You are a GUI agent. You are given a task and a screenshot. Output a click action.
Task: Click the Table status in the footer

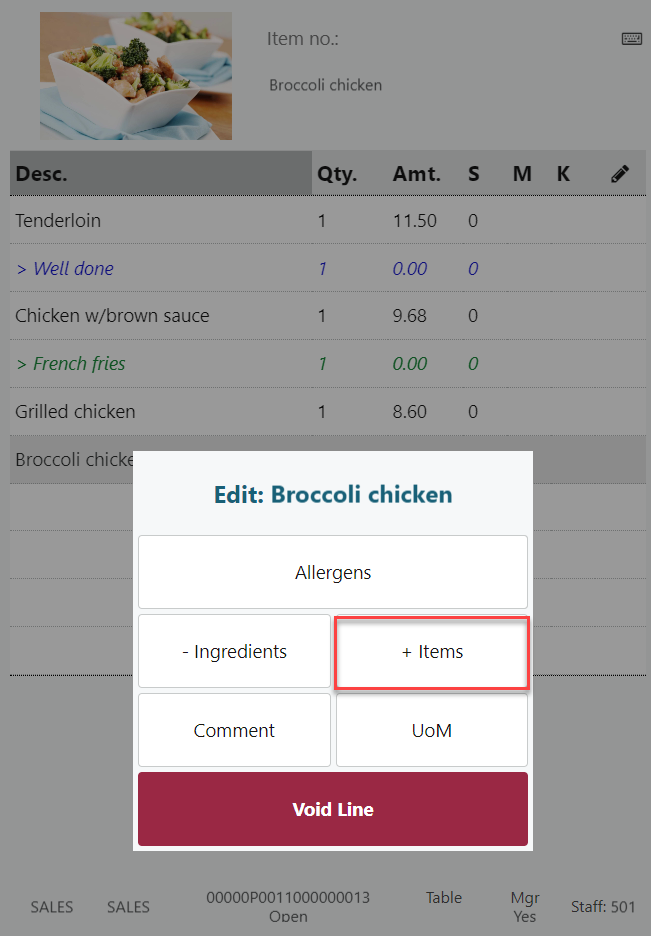pyautogui.click(x=444, y=898)
